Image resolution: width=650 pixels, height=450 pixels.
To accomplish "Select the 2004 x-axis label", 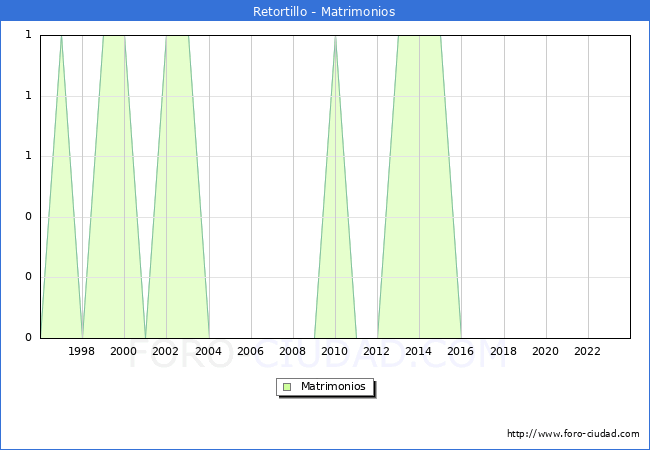I will tap(208, 351).
